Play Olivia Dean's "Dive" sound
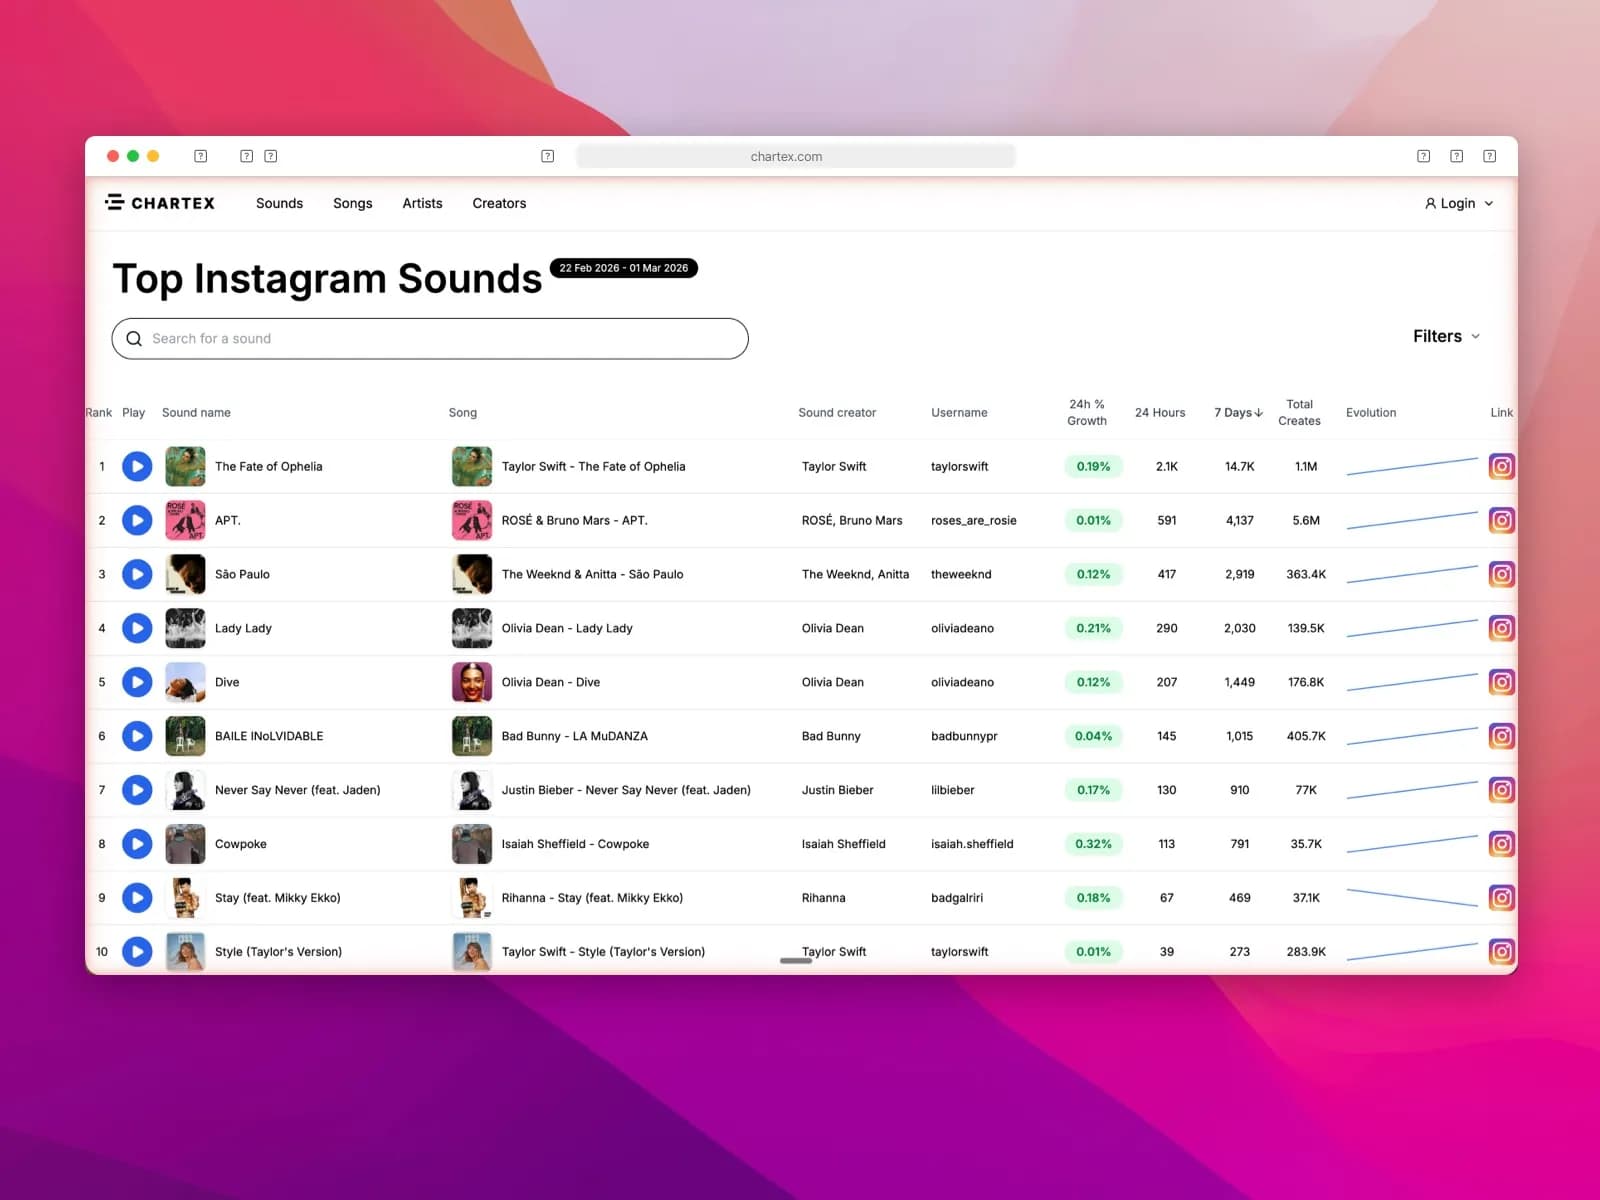 (x=137, y=682)
